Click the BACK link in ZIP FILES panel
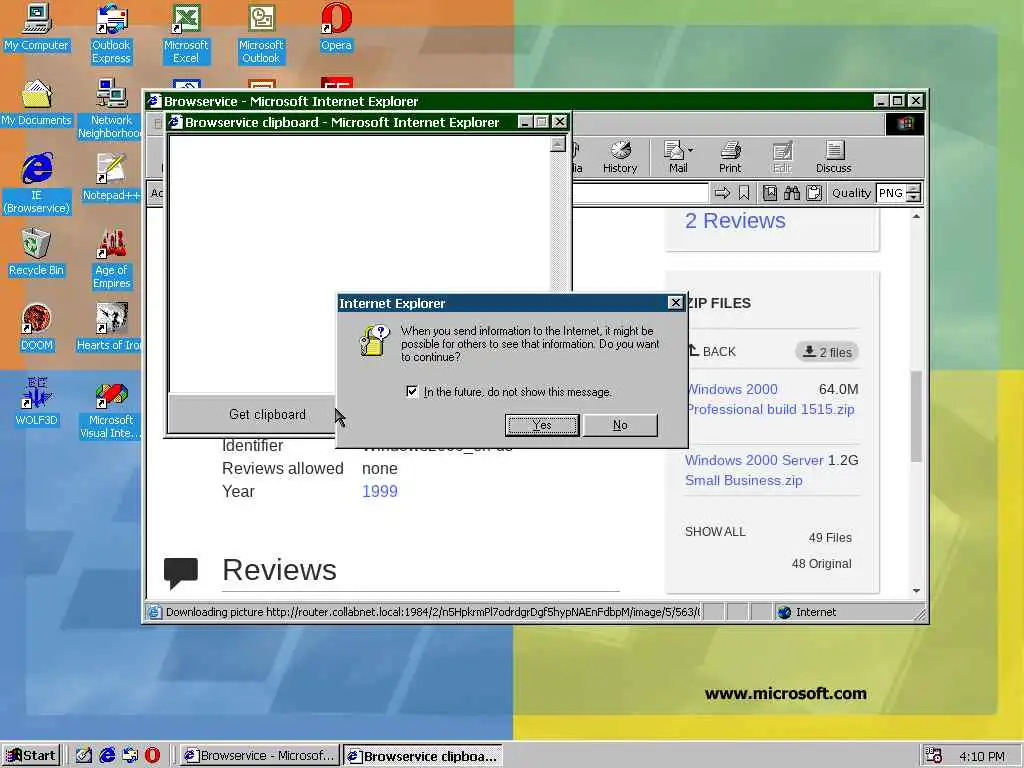This screenshot has width=1024, height=768. pos(713,351)
